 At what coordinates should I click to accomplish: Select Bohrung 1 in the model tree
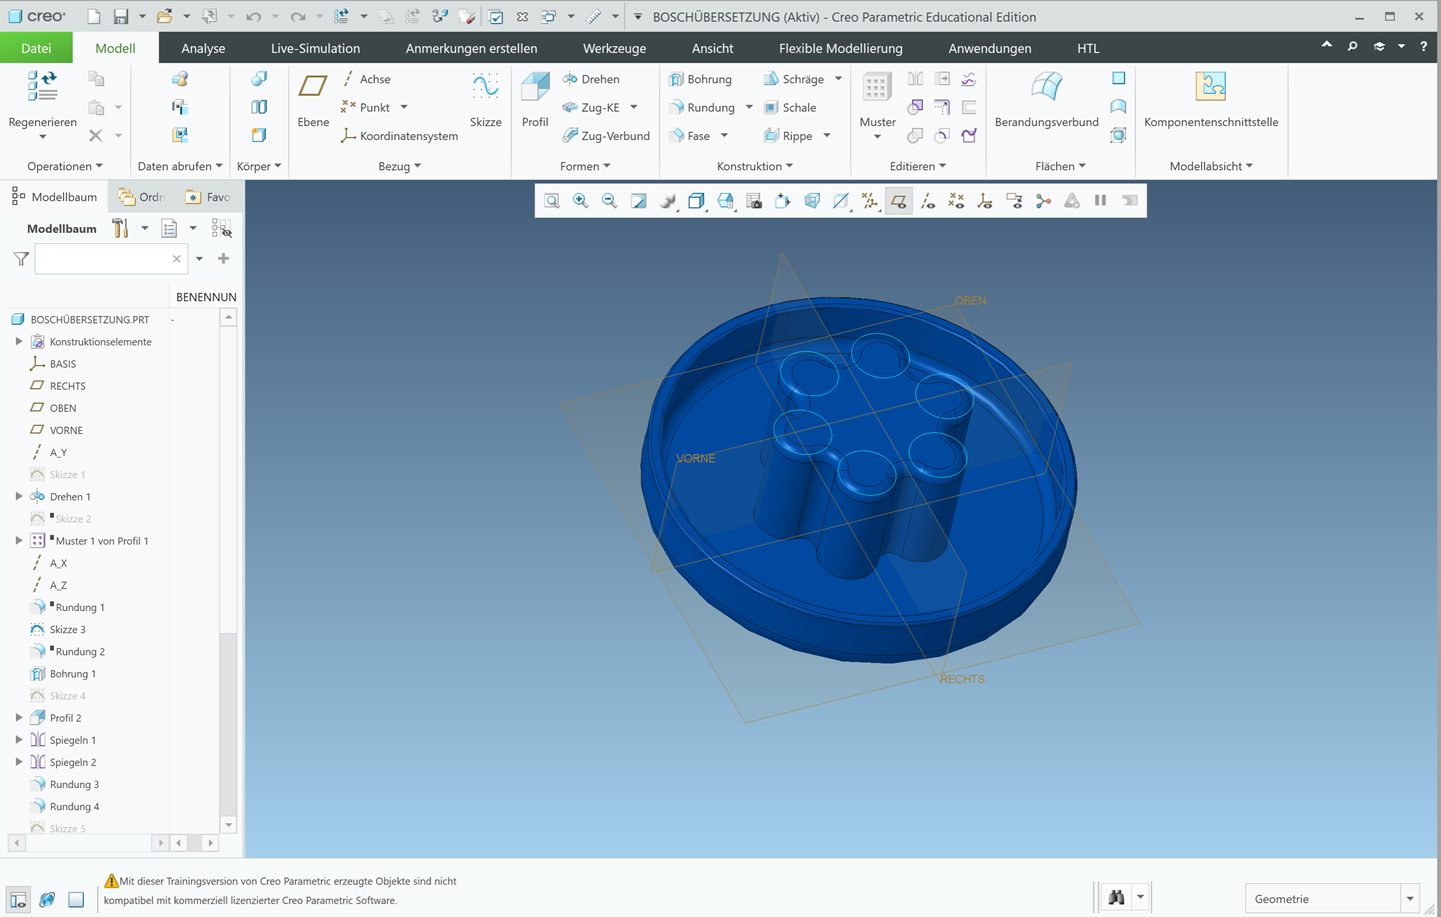[73, 673]
